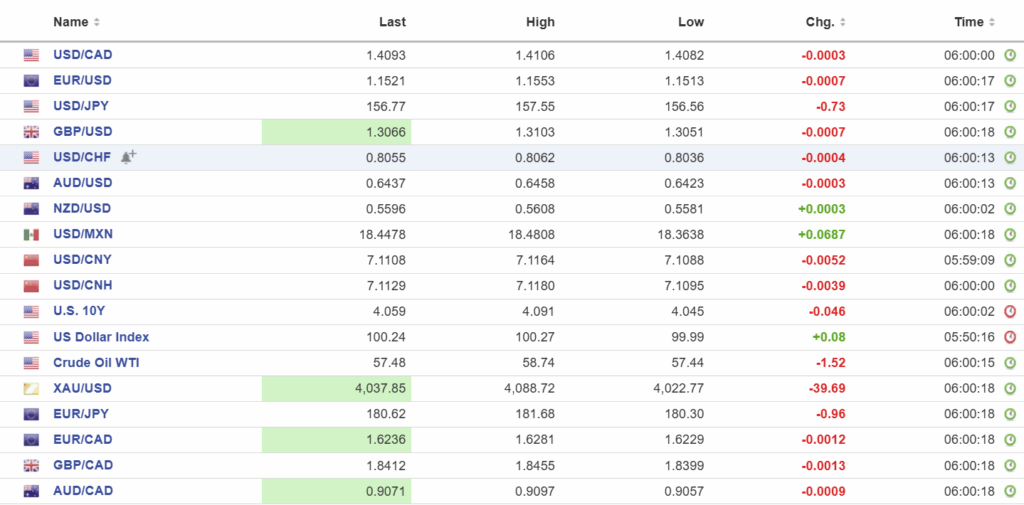Open the US Dollar Index link

pos(101,337)
